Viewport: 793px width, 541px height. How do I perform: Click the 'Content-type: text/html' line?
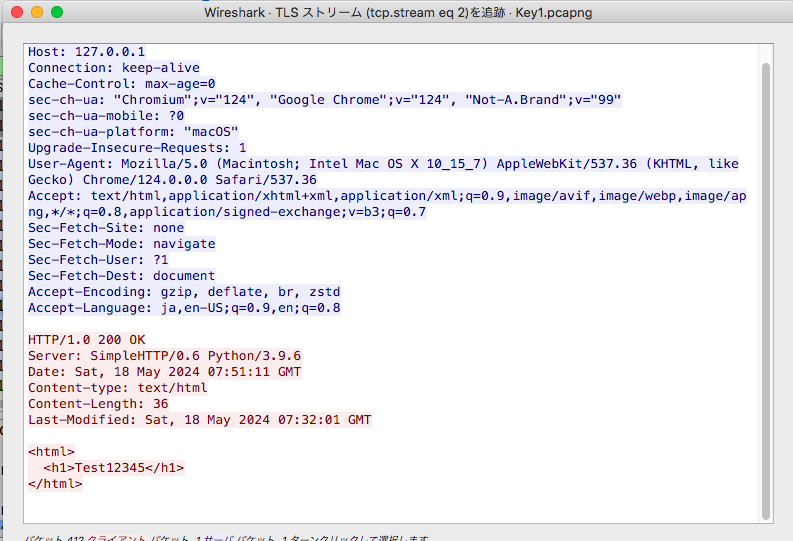[x=118, y=388]
